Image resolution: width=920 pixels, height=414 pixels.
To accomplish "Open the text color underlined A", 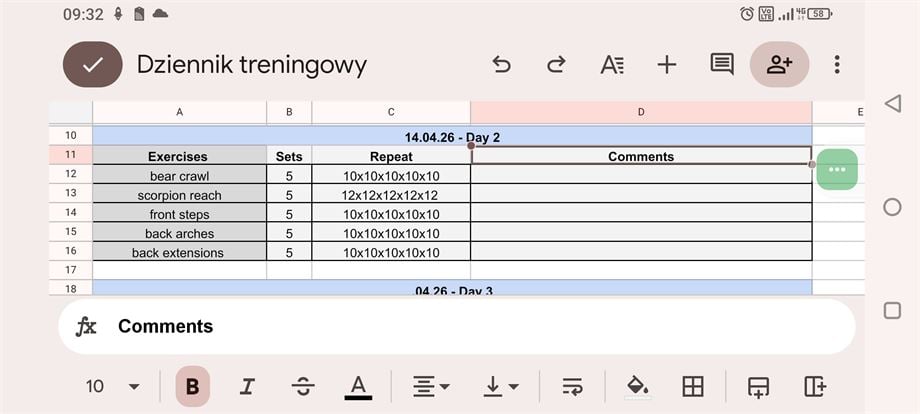I will 358,387.
